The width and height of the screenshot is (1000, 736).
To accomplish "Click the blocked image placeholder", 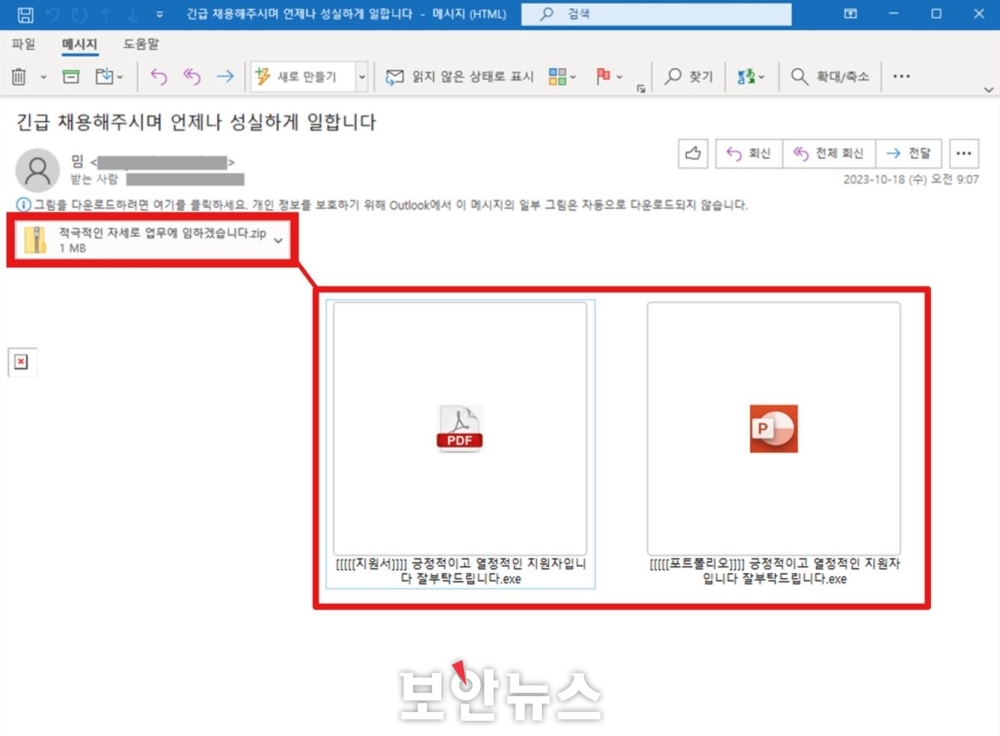I will tap(22, 362).
